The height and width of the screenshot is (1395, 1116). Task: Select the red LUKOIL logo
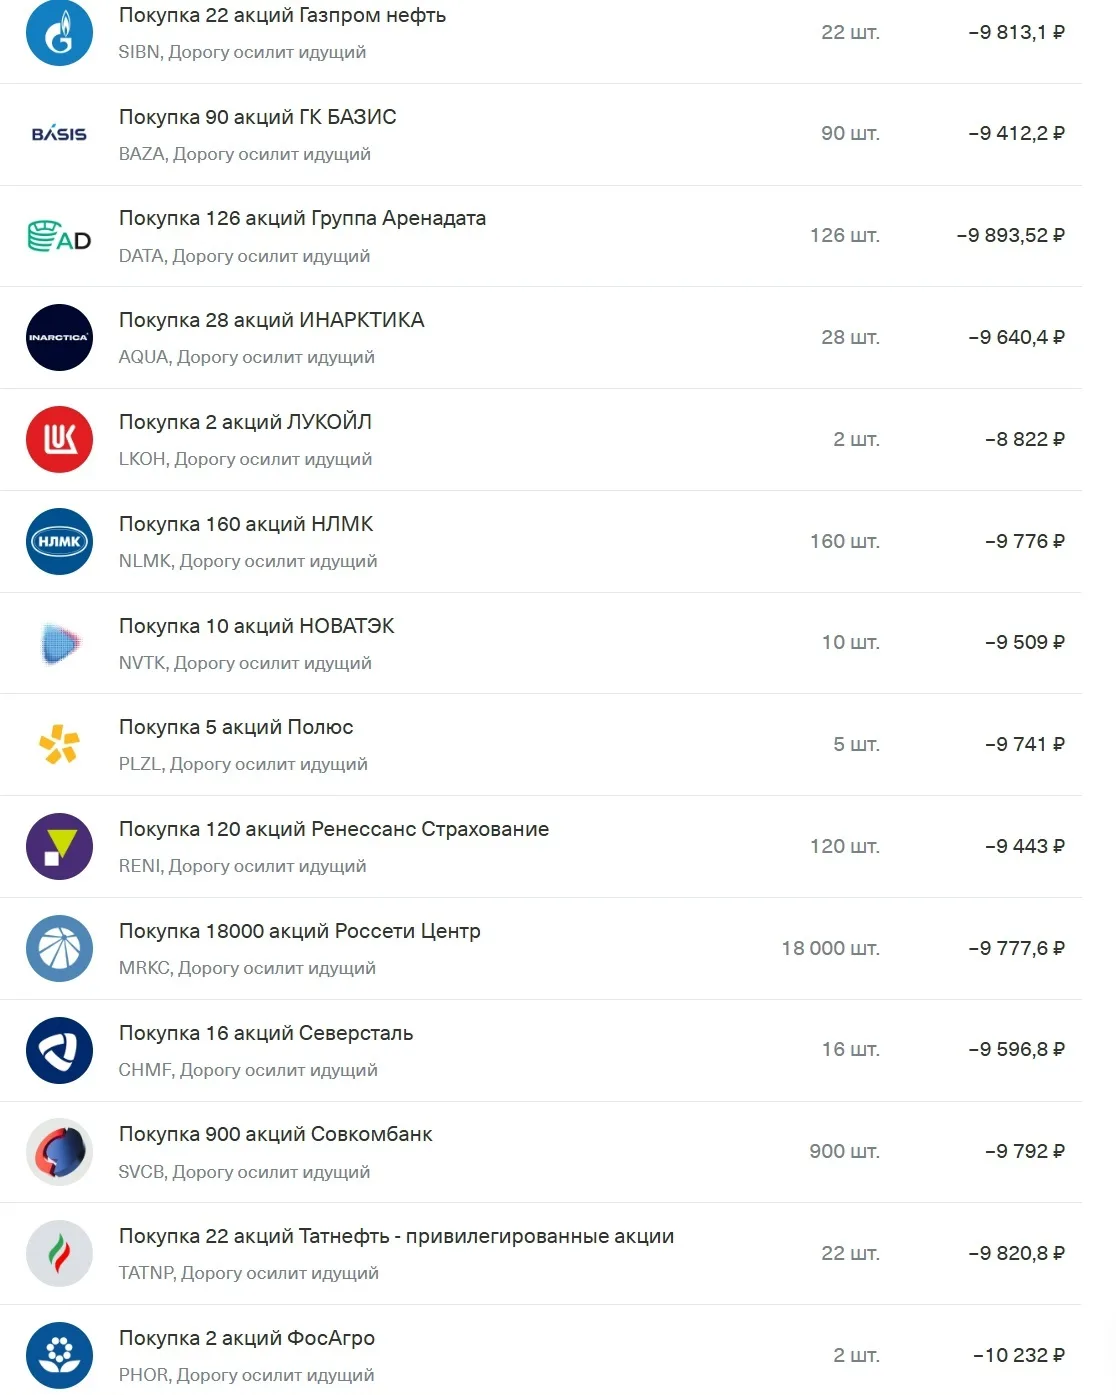[x=59, y=440]
